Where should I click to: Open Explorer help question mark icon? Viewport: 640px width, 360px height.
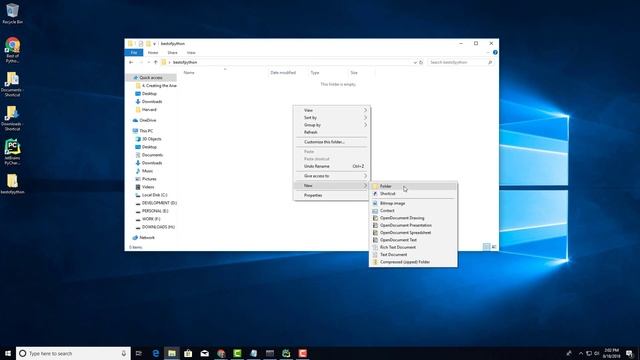click(495, 53)
